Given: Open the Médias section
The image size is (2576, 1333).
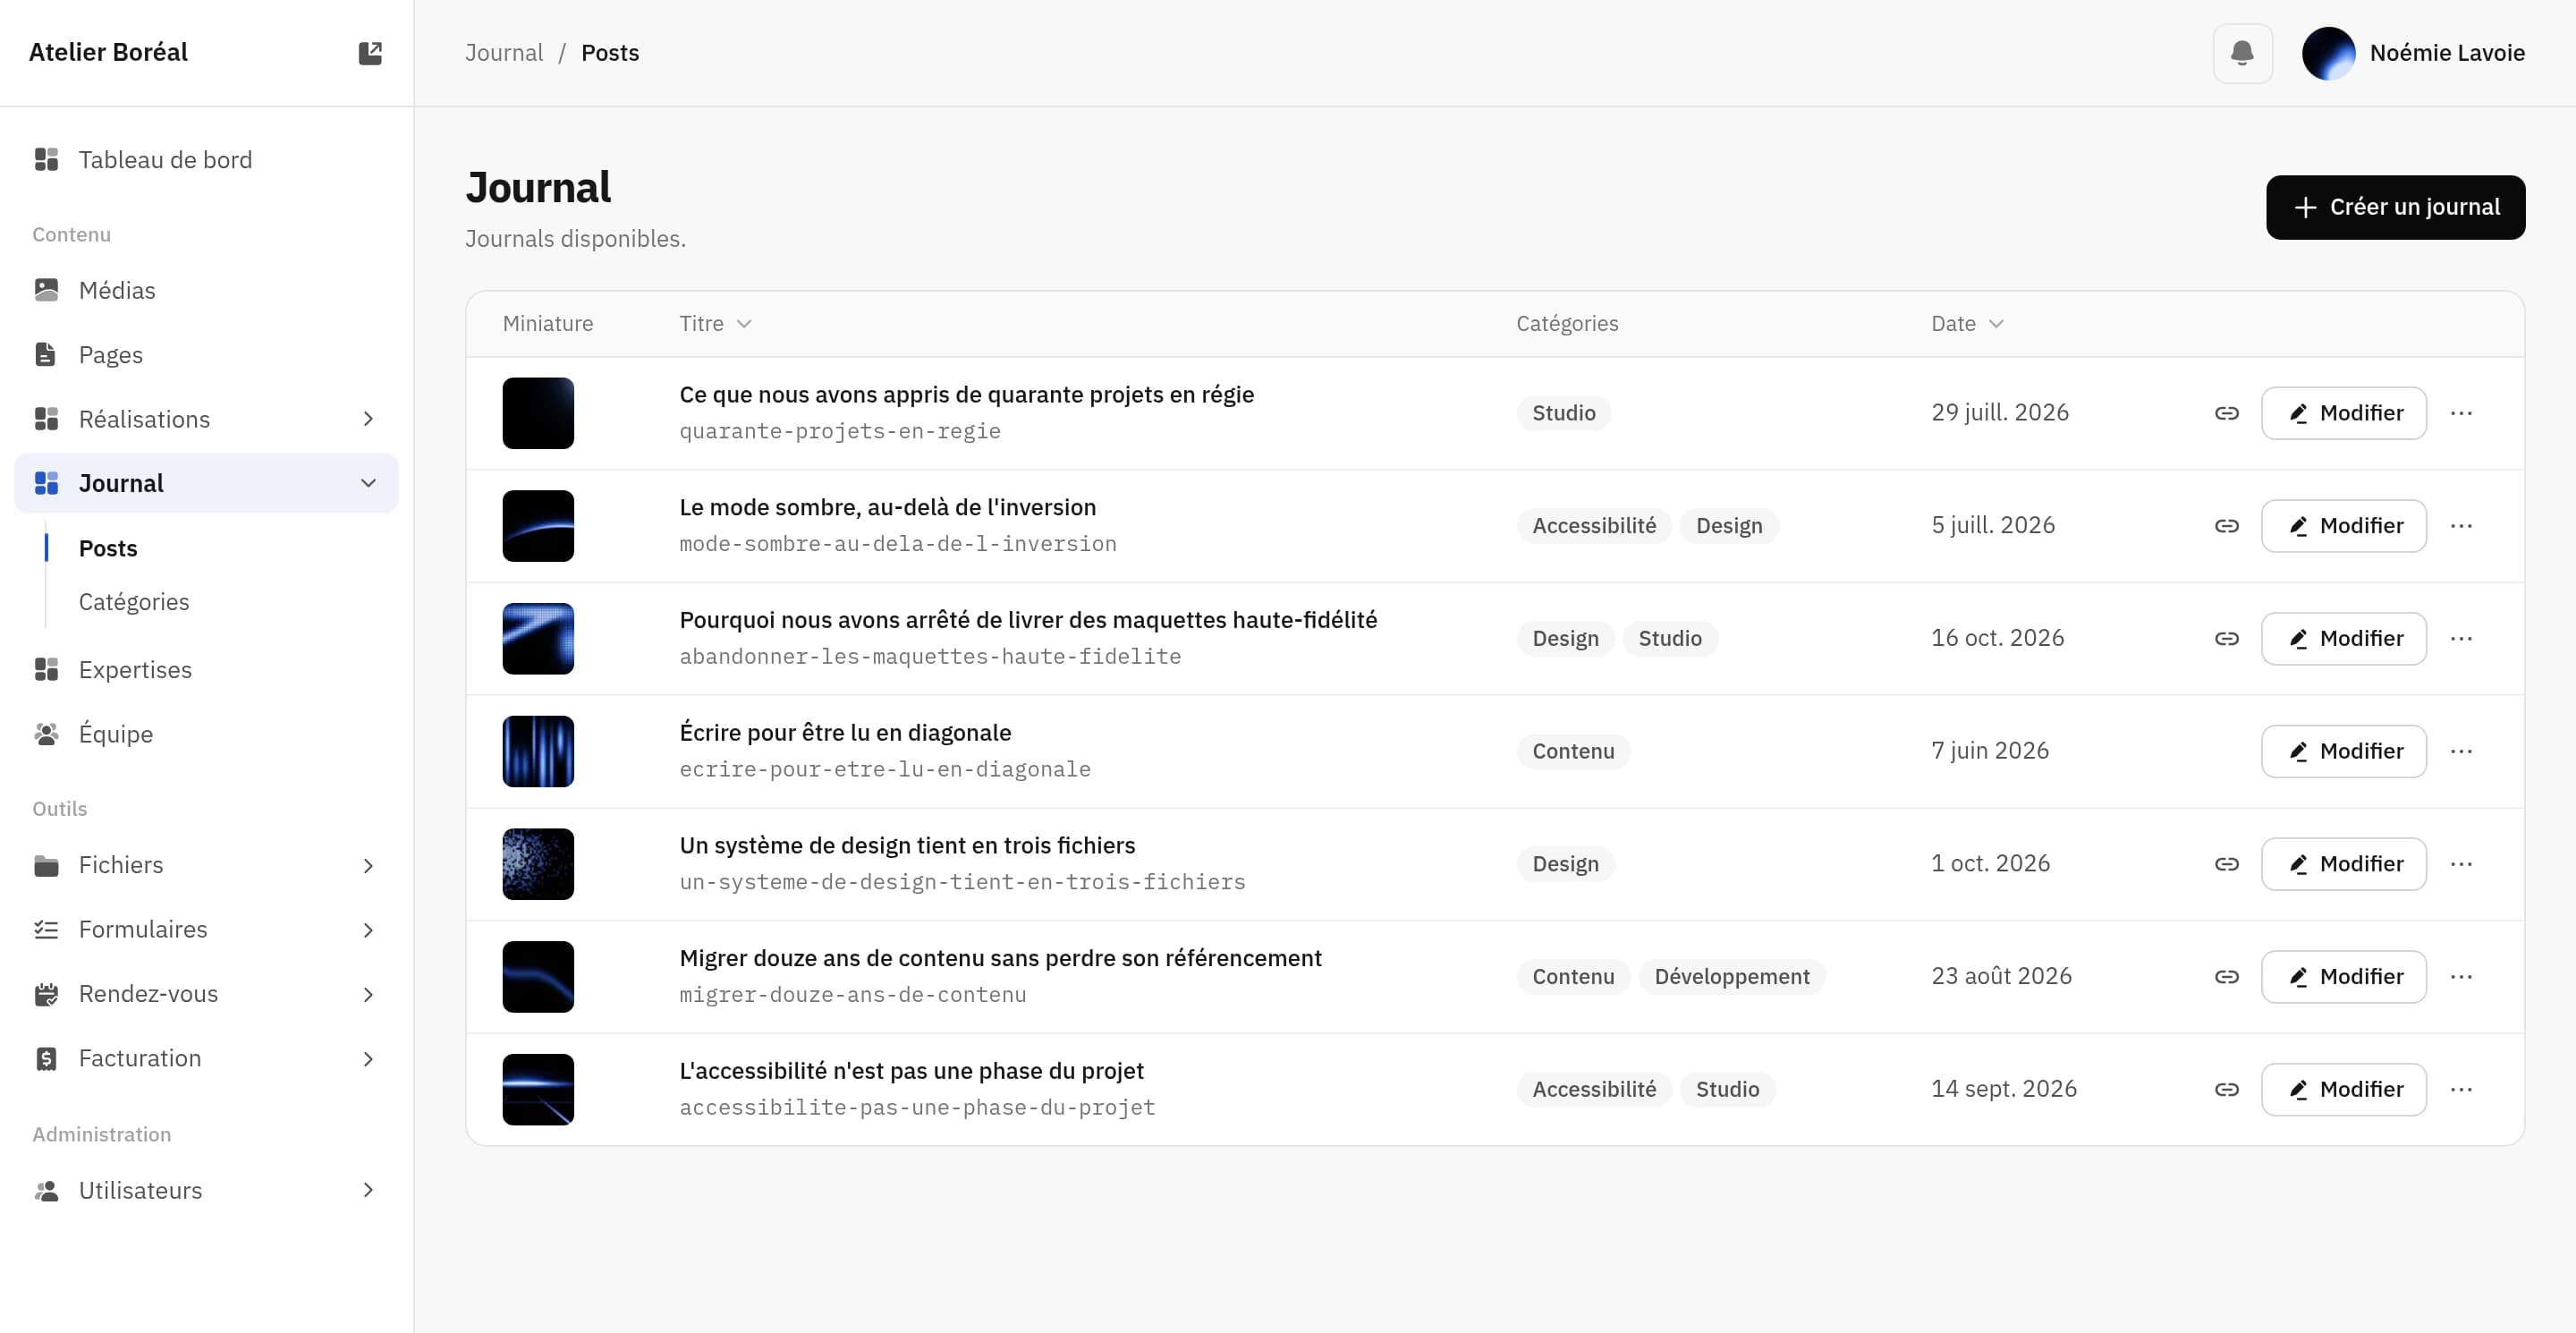Looking at the screenshot, I should [x=206, y=290].
